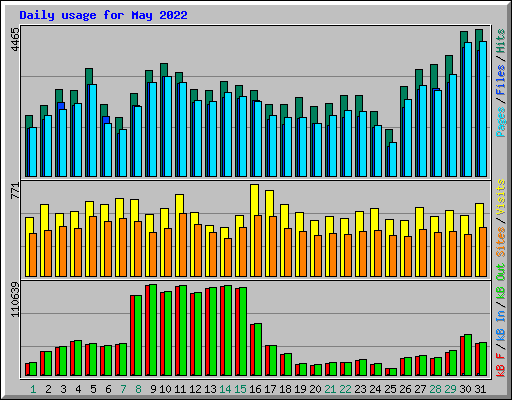
Task: Click day 3 on the x-axis
Action: point(63,389)
